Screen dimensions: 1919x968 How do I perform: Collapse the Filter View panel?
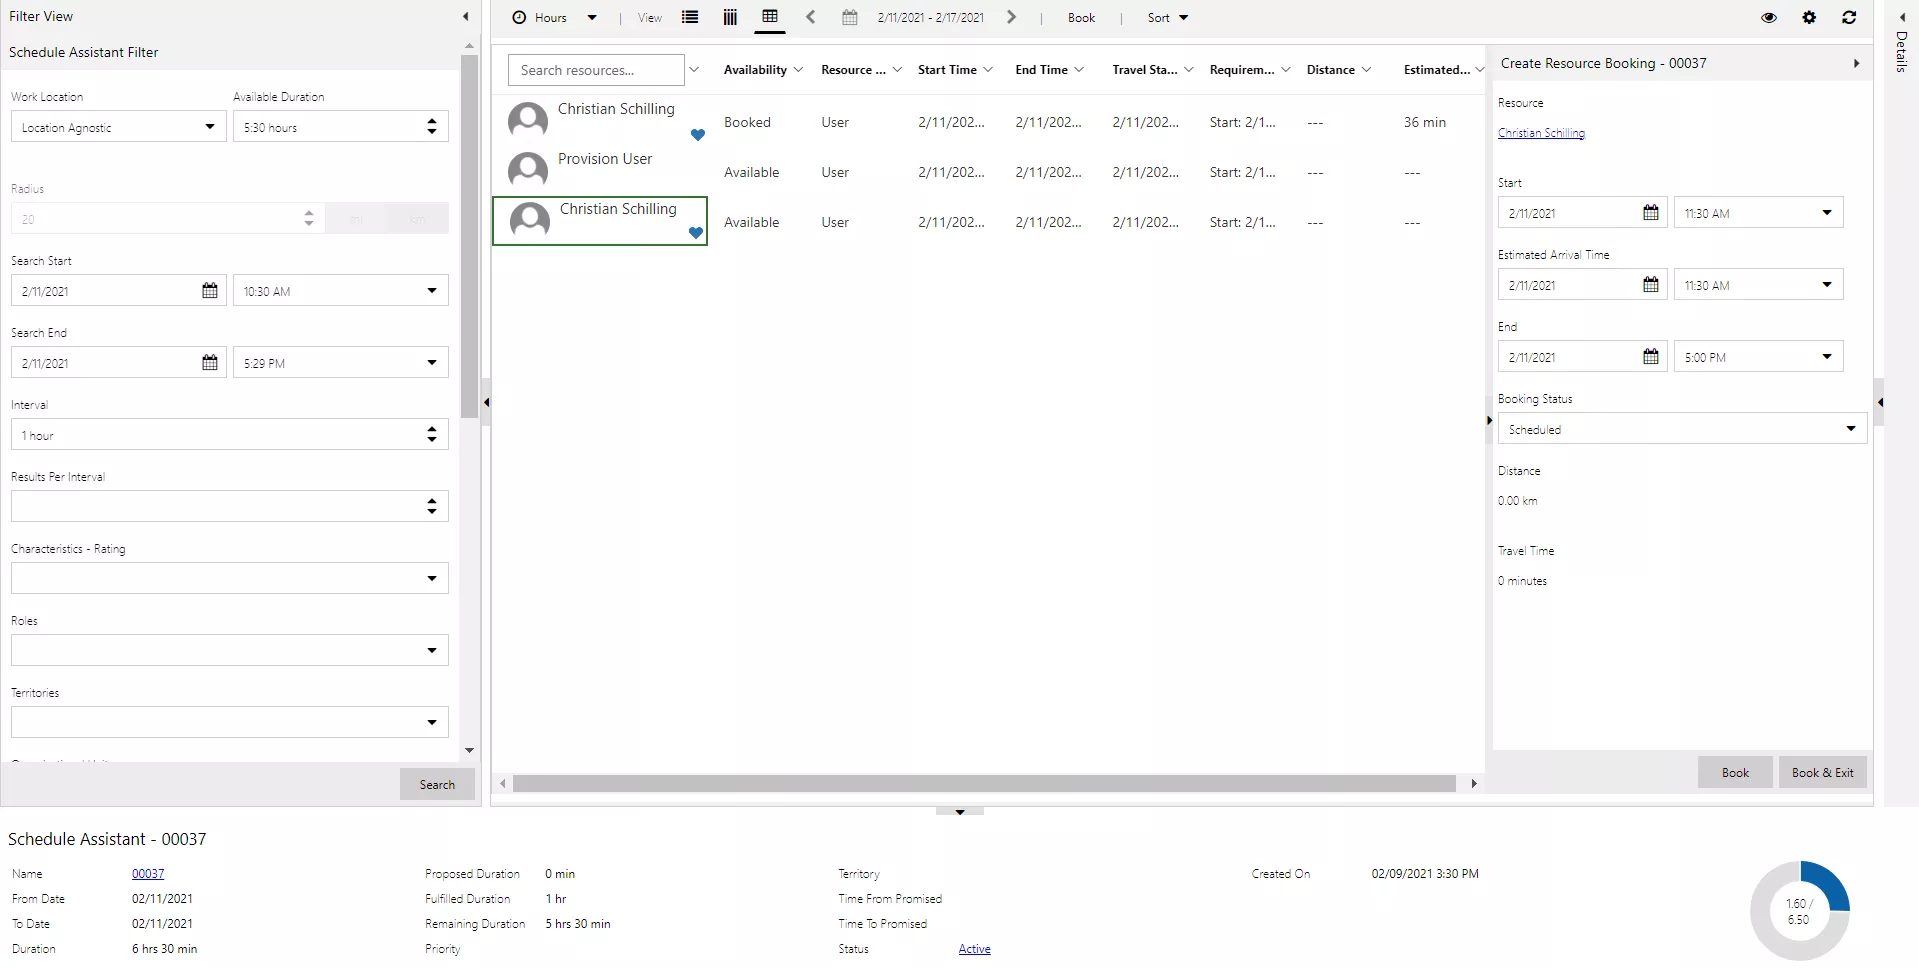[466, 16]
